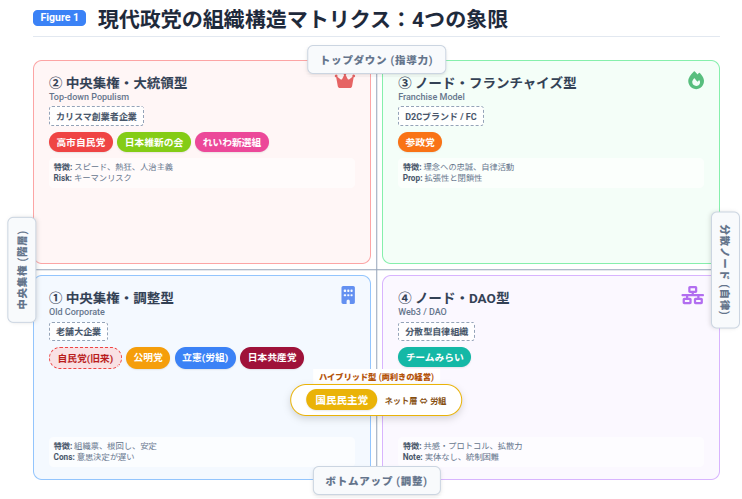Image resolution: width=742 pixels, height=499 pixels.
Task: Click the トップダウン (指導力) axis label
Action: [x=377, y=60]
